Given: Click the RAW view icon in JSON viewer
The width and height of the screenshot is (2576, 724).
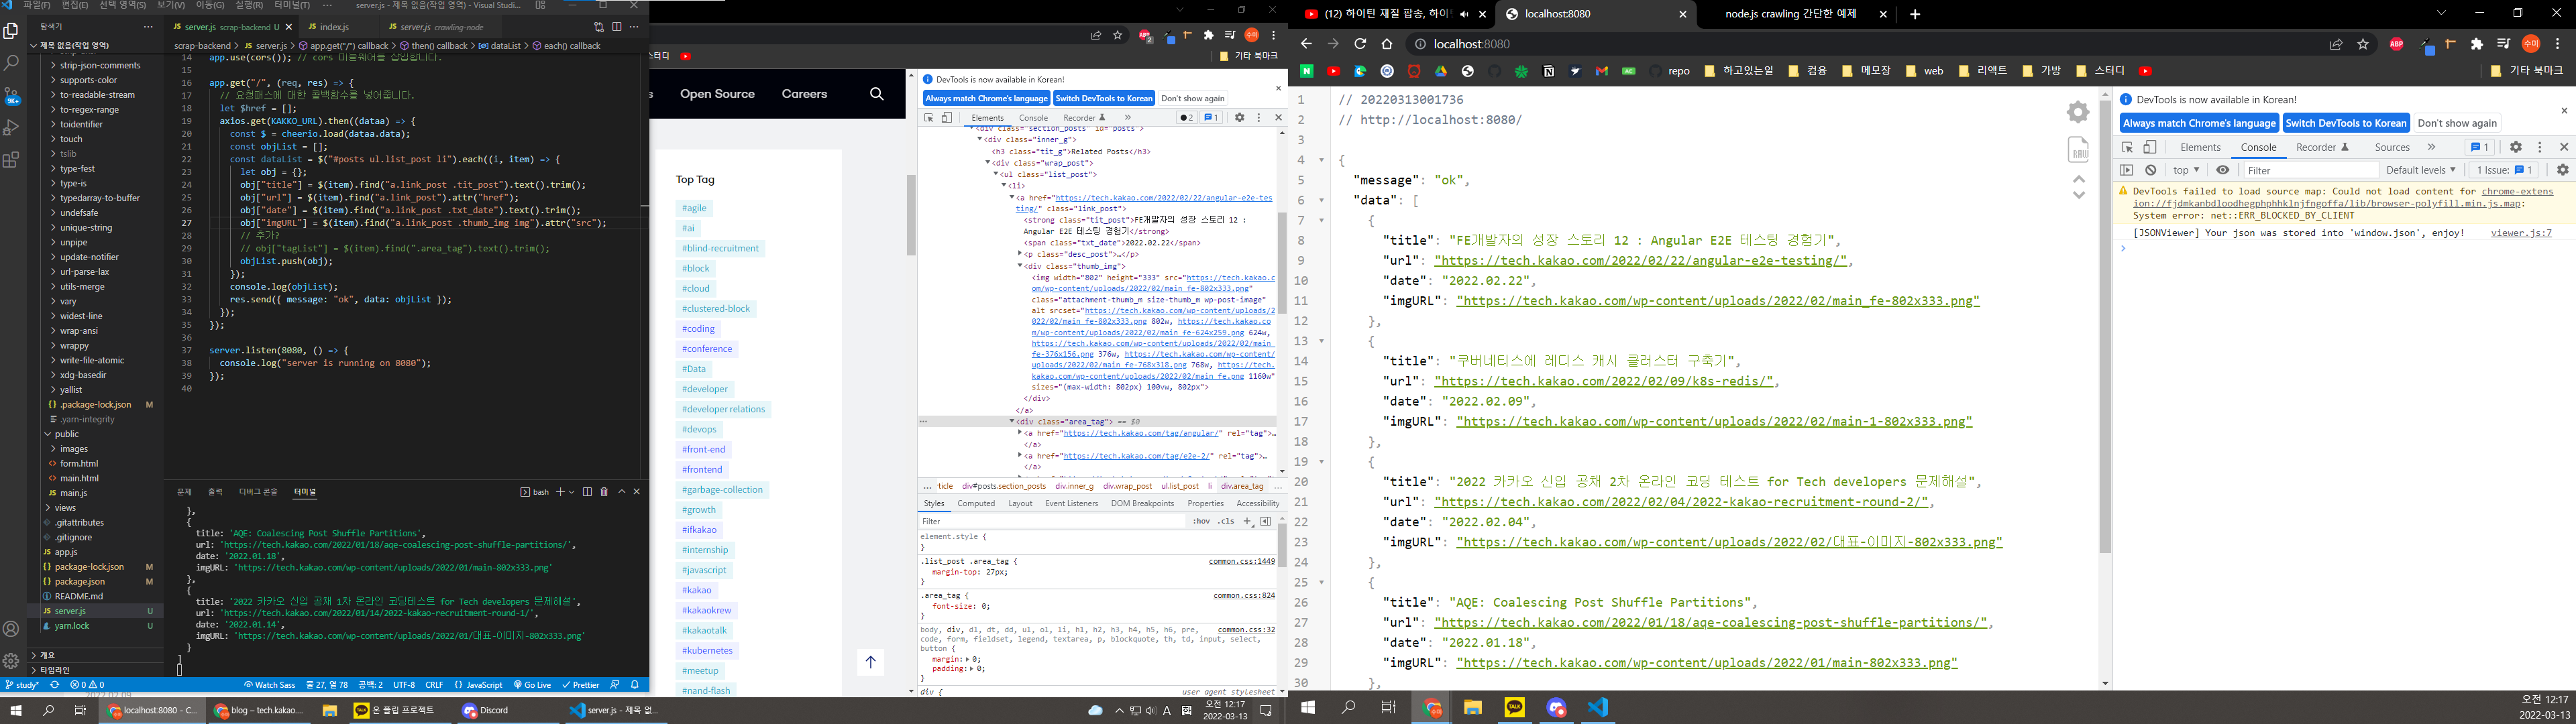Looking at the screenshot, I should 2079,150.
